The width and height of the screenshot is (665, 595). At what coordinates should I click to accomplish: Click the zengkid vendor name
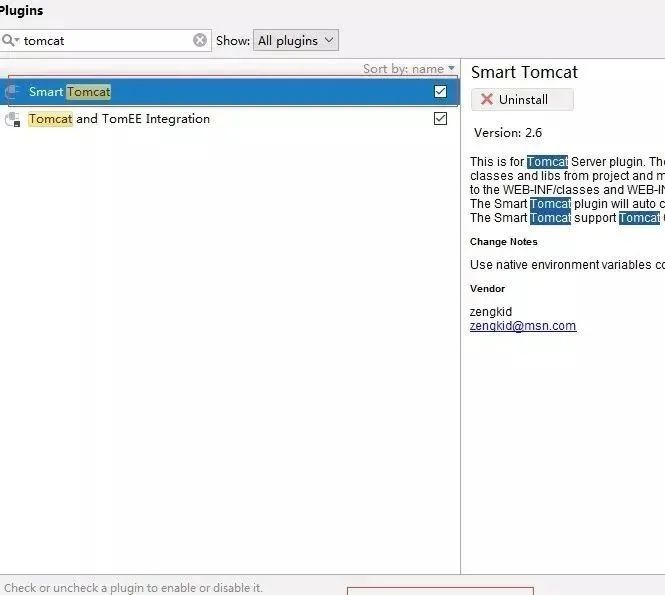491,312
